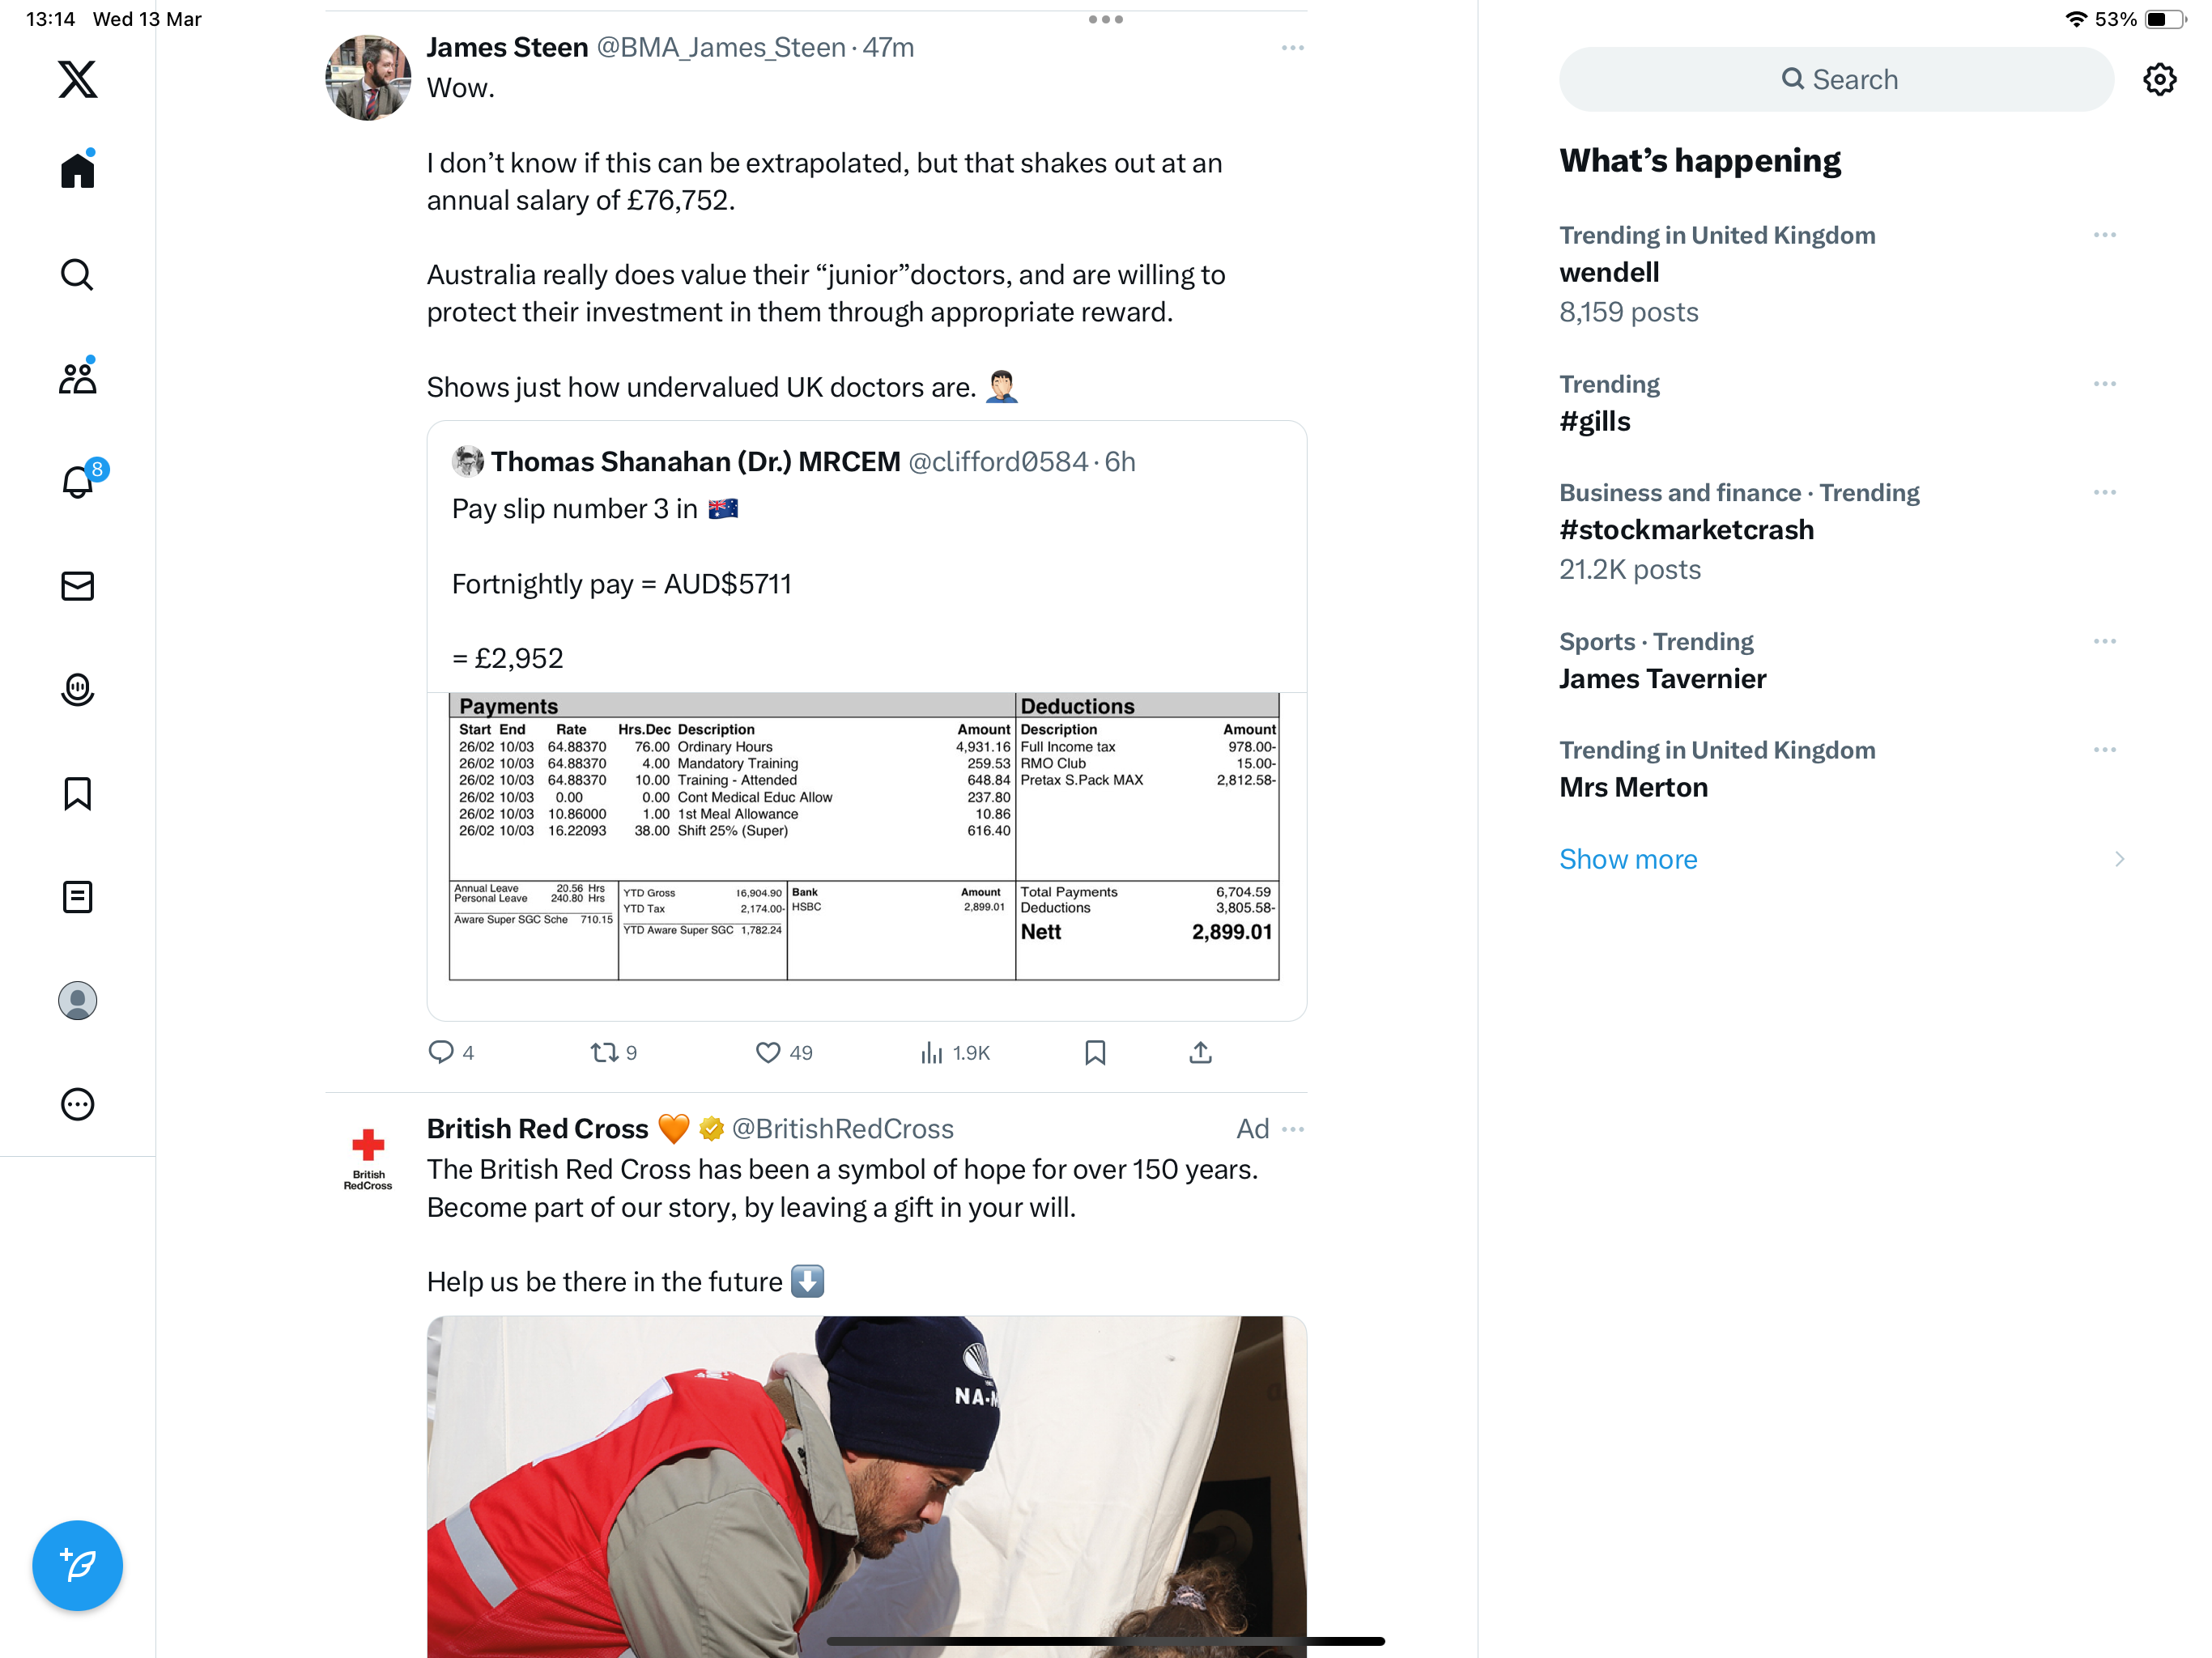The image size is (2212, 1658).
Task: Open more options on wendell trend
Action: [x=2104, y=235]
